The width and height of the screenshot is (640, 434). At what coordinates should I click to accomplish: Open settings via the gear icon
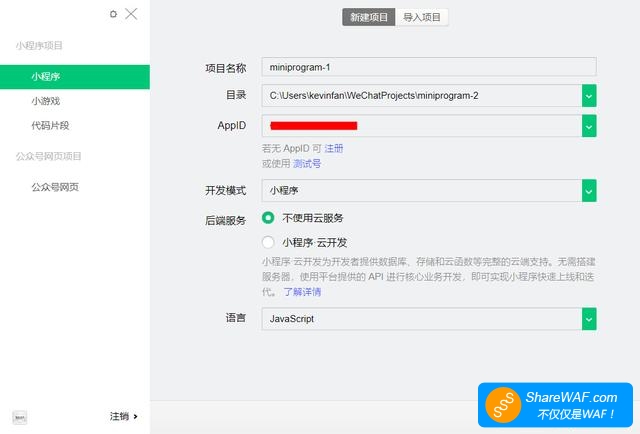click(113, 14)
